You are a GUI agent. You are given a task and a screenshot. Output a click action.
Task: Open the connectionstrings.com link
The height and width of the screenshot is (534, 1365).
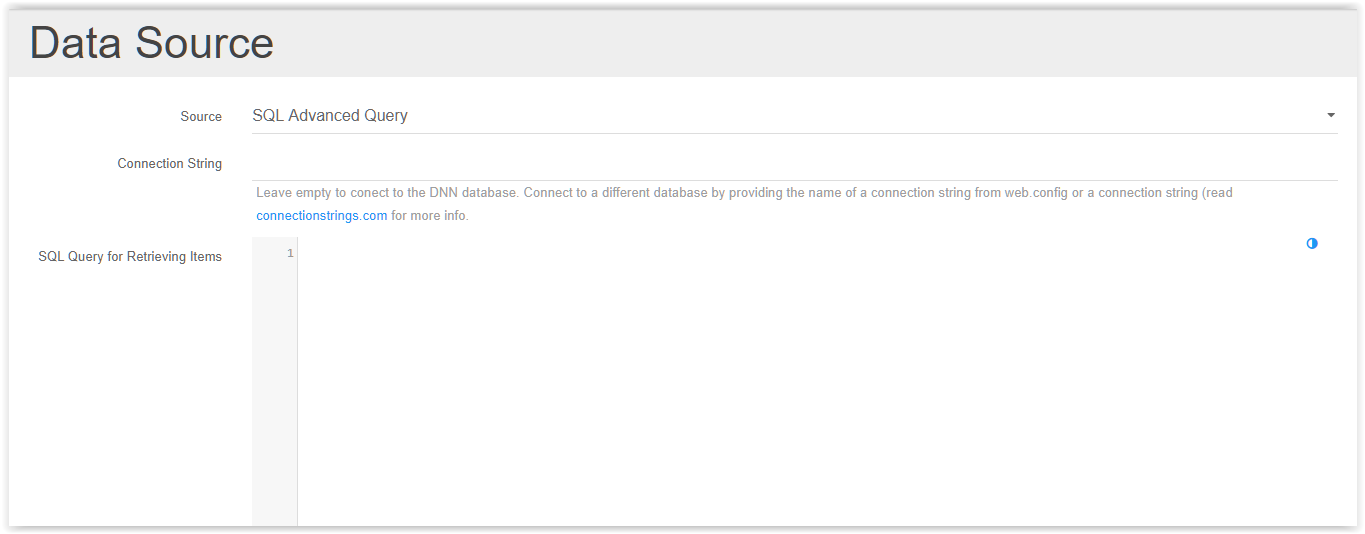point(322,215)
